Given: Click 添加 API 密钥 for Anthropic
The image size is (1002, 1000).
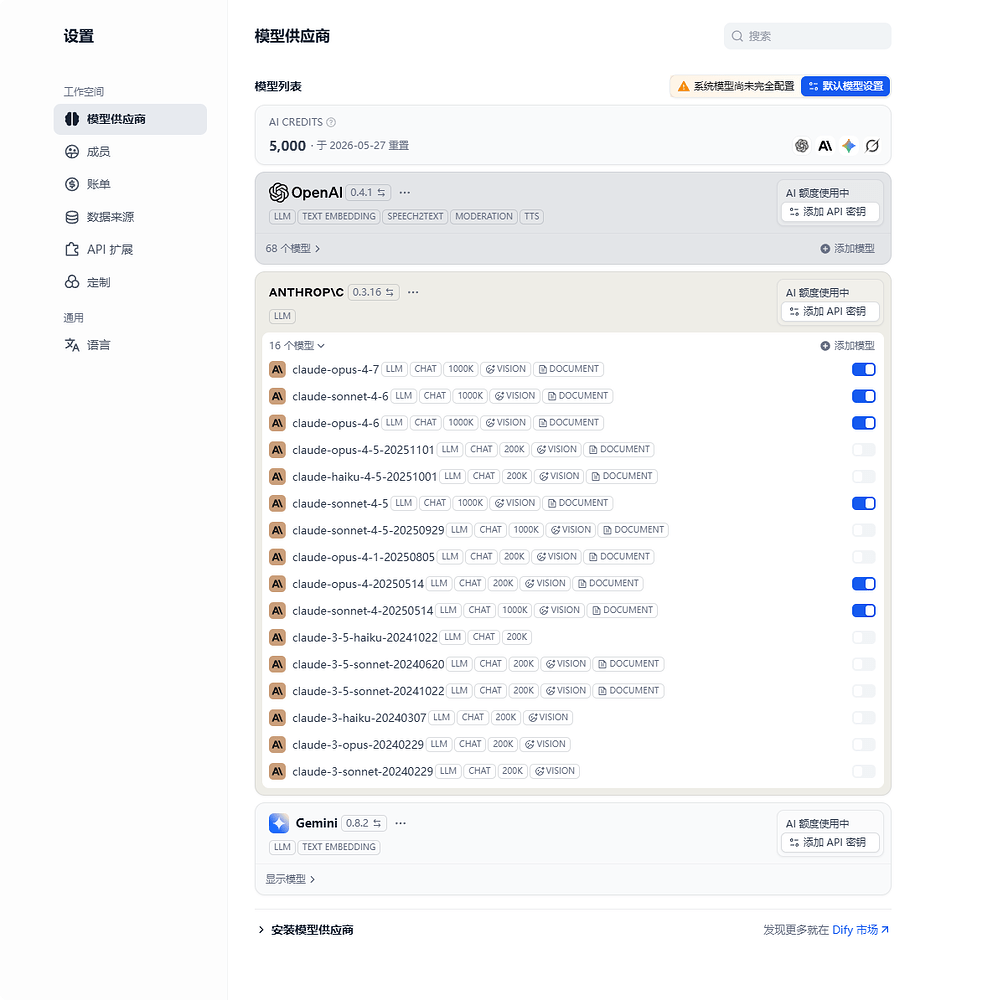Looking at the screenshot, I should (829, 311).
